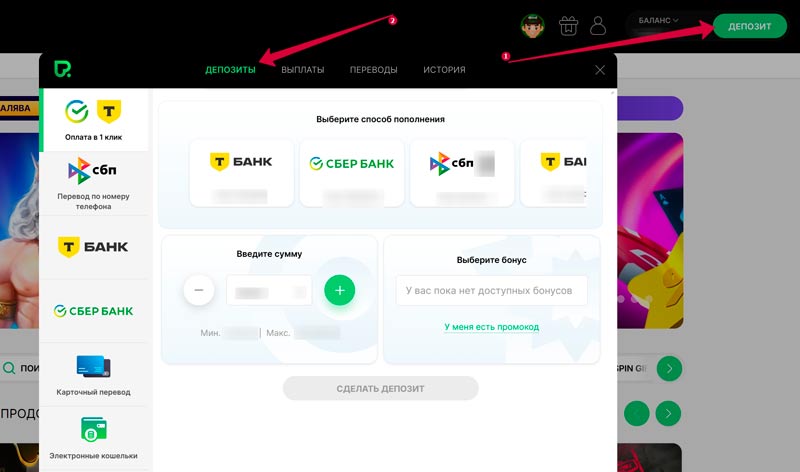Switch to the Выплаты tab
The width and height of the screenshot is (800, 472).
coord(303,69)
